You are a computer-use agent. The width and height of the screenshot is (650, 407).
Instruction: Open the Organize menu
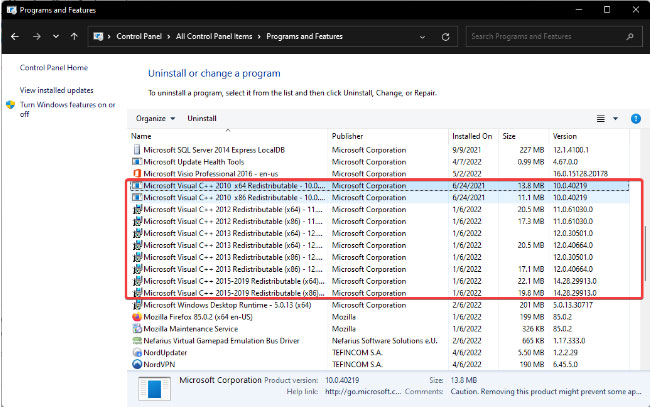[x=155, y=119]
